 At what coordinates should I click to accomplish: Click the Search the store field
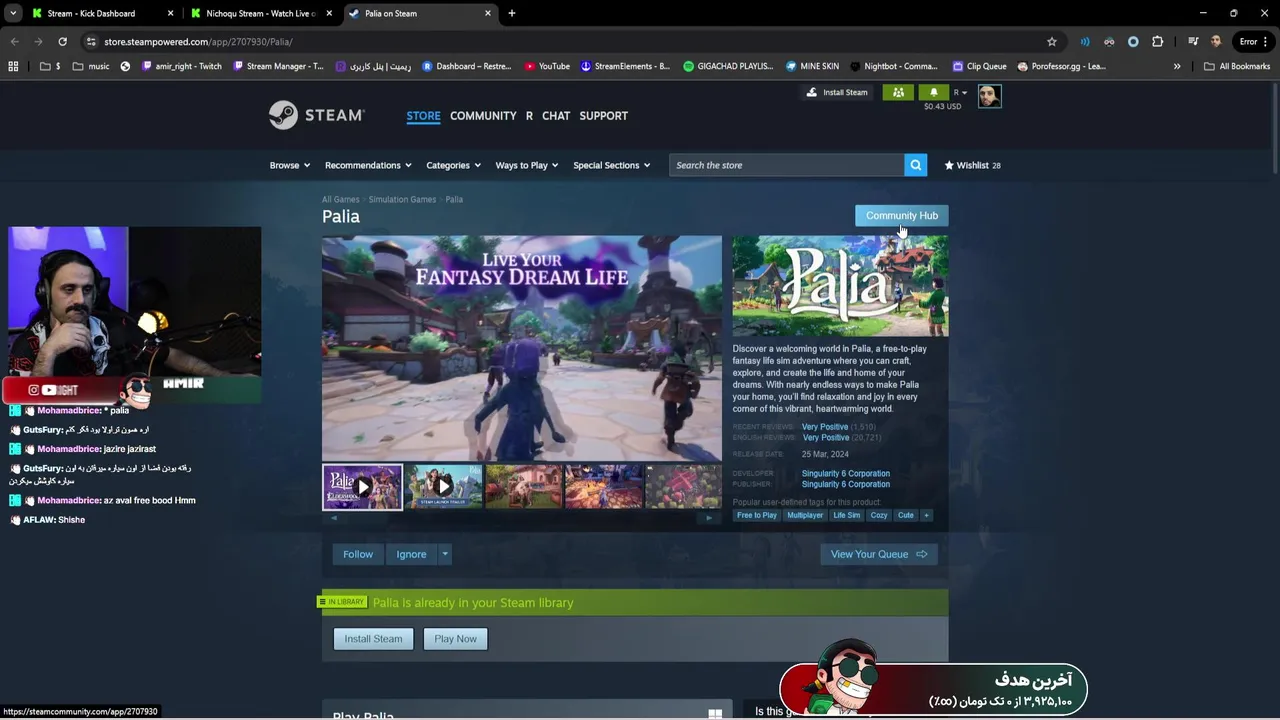coord(786,165)
